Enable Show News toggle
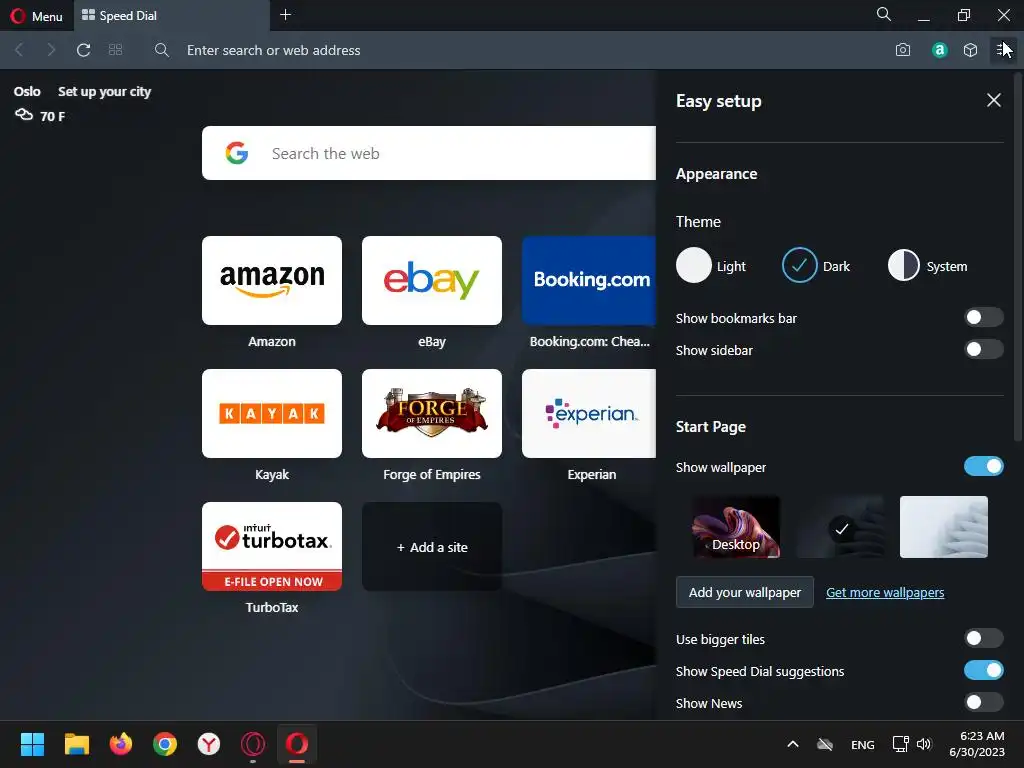This screenshot has height=768, width=1024. pyautogui.click(x=984, y=702)
